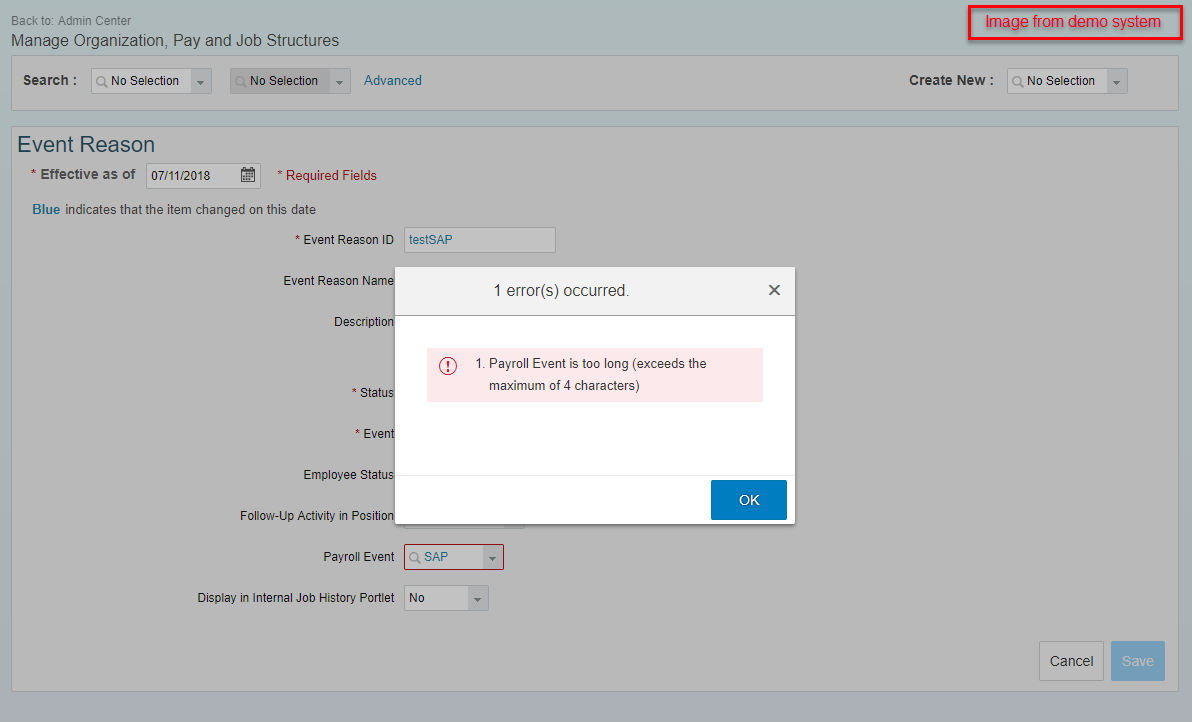Click the Event Reason heading
Image resolution: width=1192 pixels, height=722 pixels.
click(x=86, y=144)
